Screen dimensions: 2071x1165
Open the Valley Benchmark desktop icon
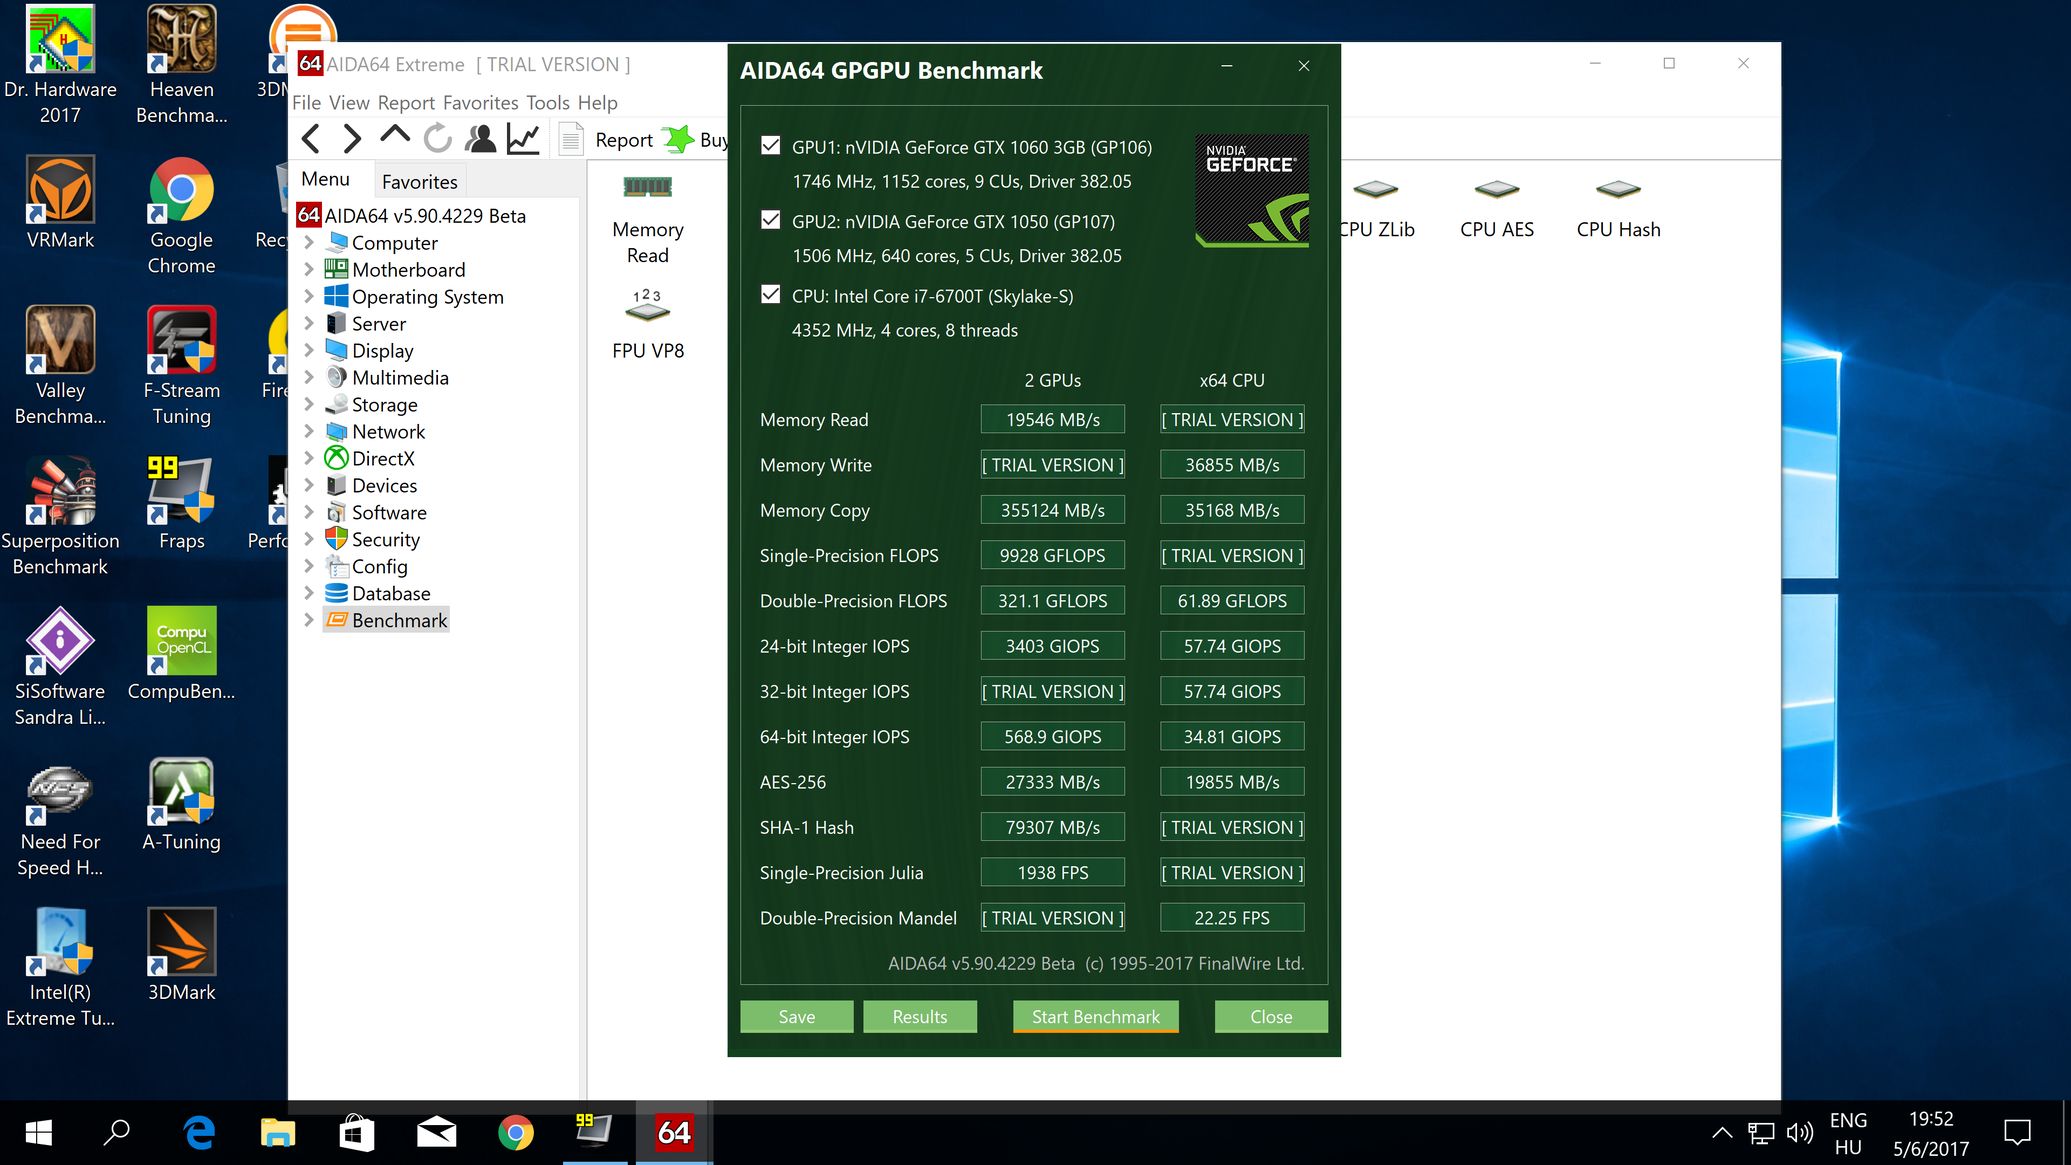[60, 366]
